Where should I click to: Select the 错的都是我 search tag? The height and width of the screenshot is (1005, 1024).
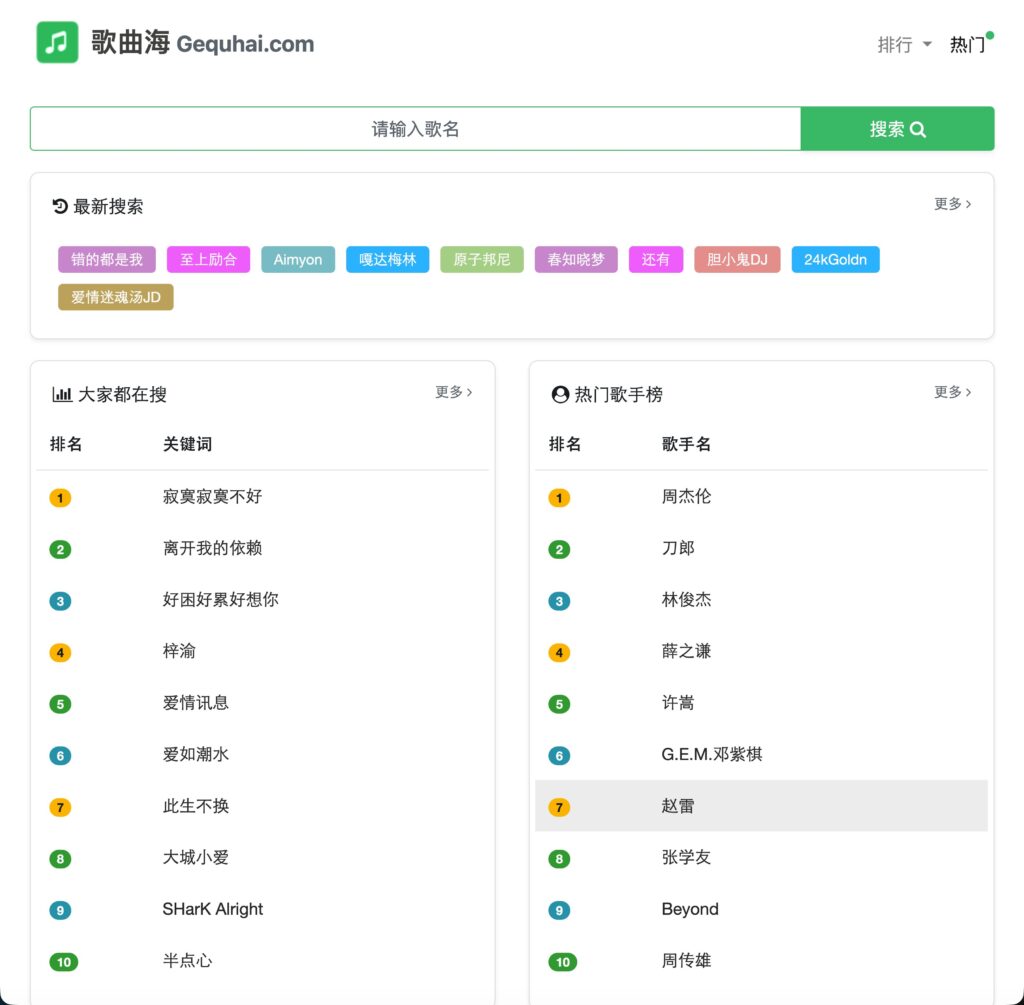coord(107,259)
